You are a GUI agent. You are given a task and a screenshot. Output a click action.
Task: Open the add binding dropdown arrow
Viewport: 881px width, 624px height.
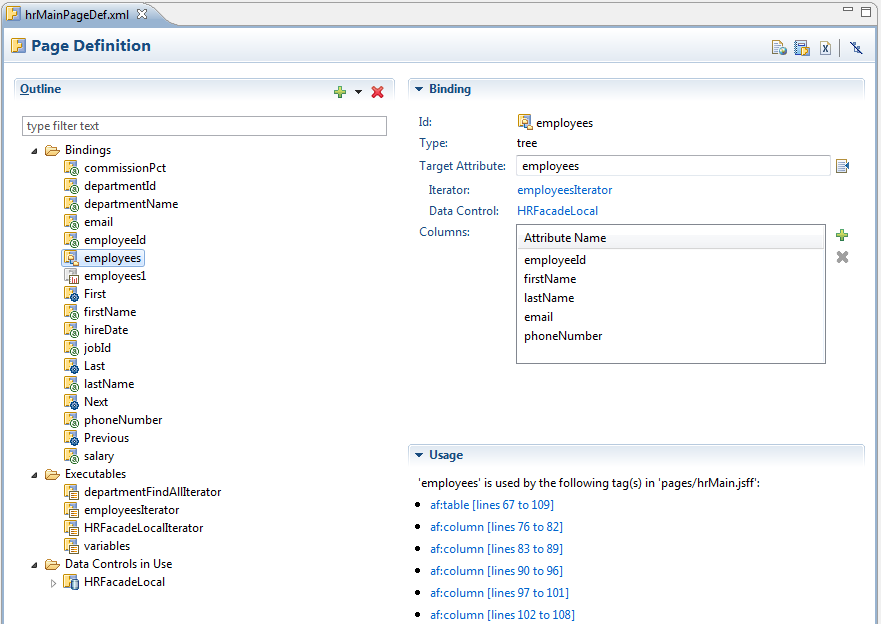pyautogui.click(x=357, y=91)
